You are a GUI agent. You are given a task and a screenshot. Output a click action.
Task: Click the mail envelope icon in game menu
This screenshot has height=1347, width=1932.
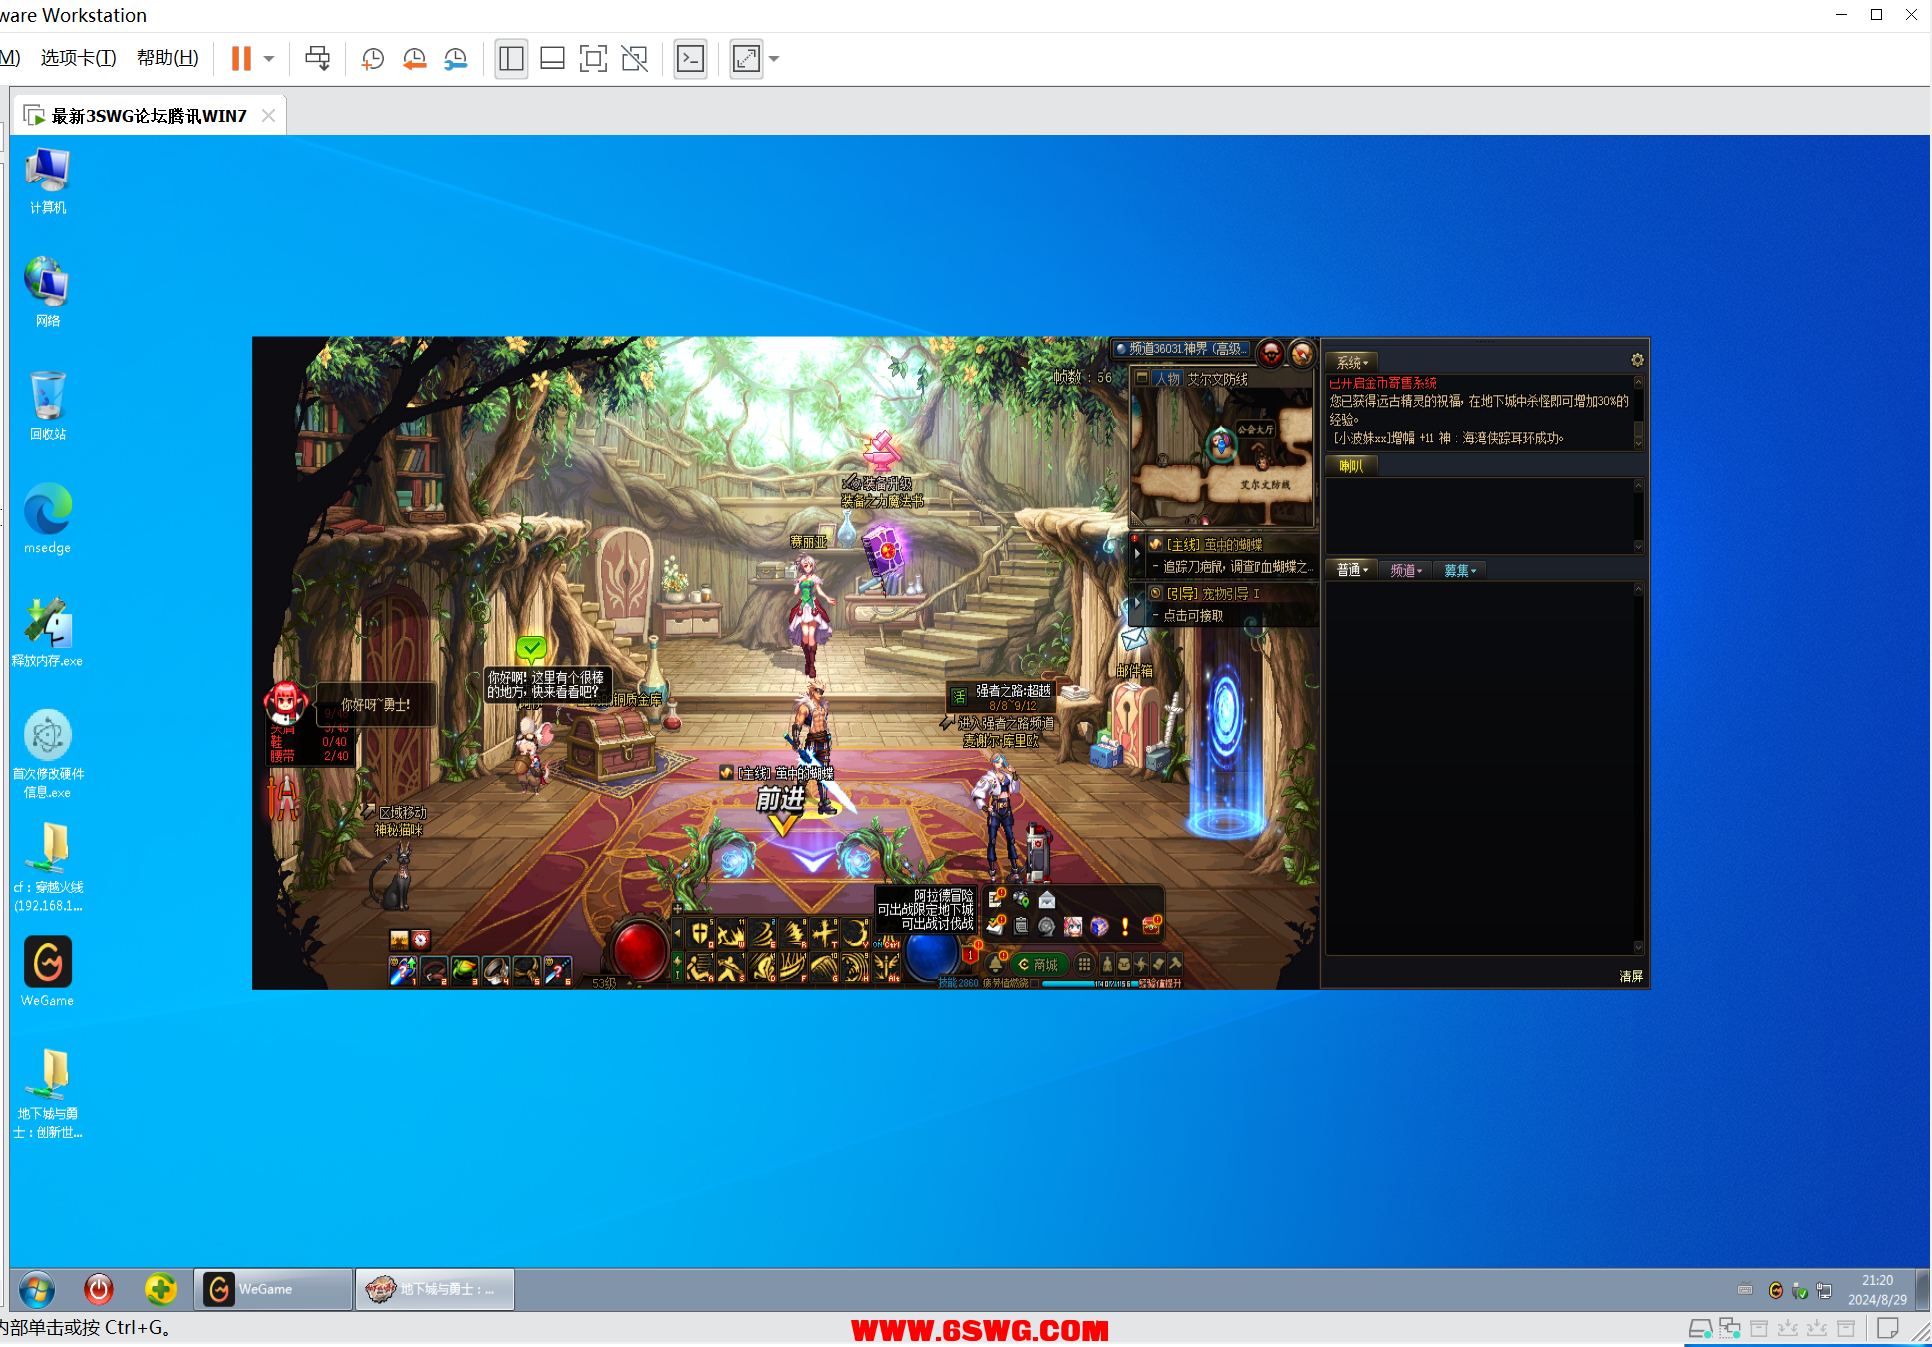tap(1047, 900)
